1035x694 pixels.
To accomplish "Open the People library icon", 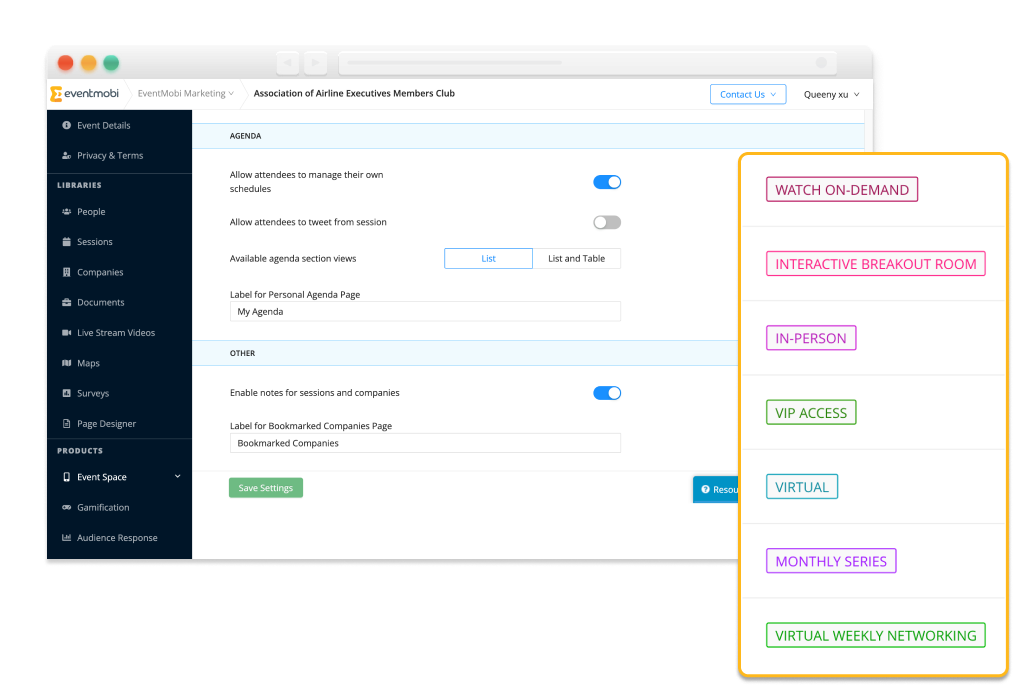I will click(x=67, y=211).
